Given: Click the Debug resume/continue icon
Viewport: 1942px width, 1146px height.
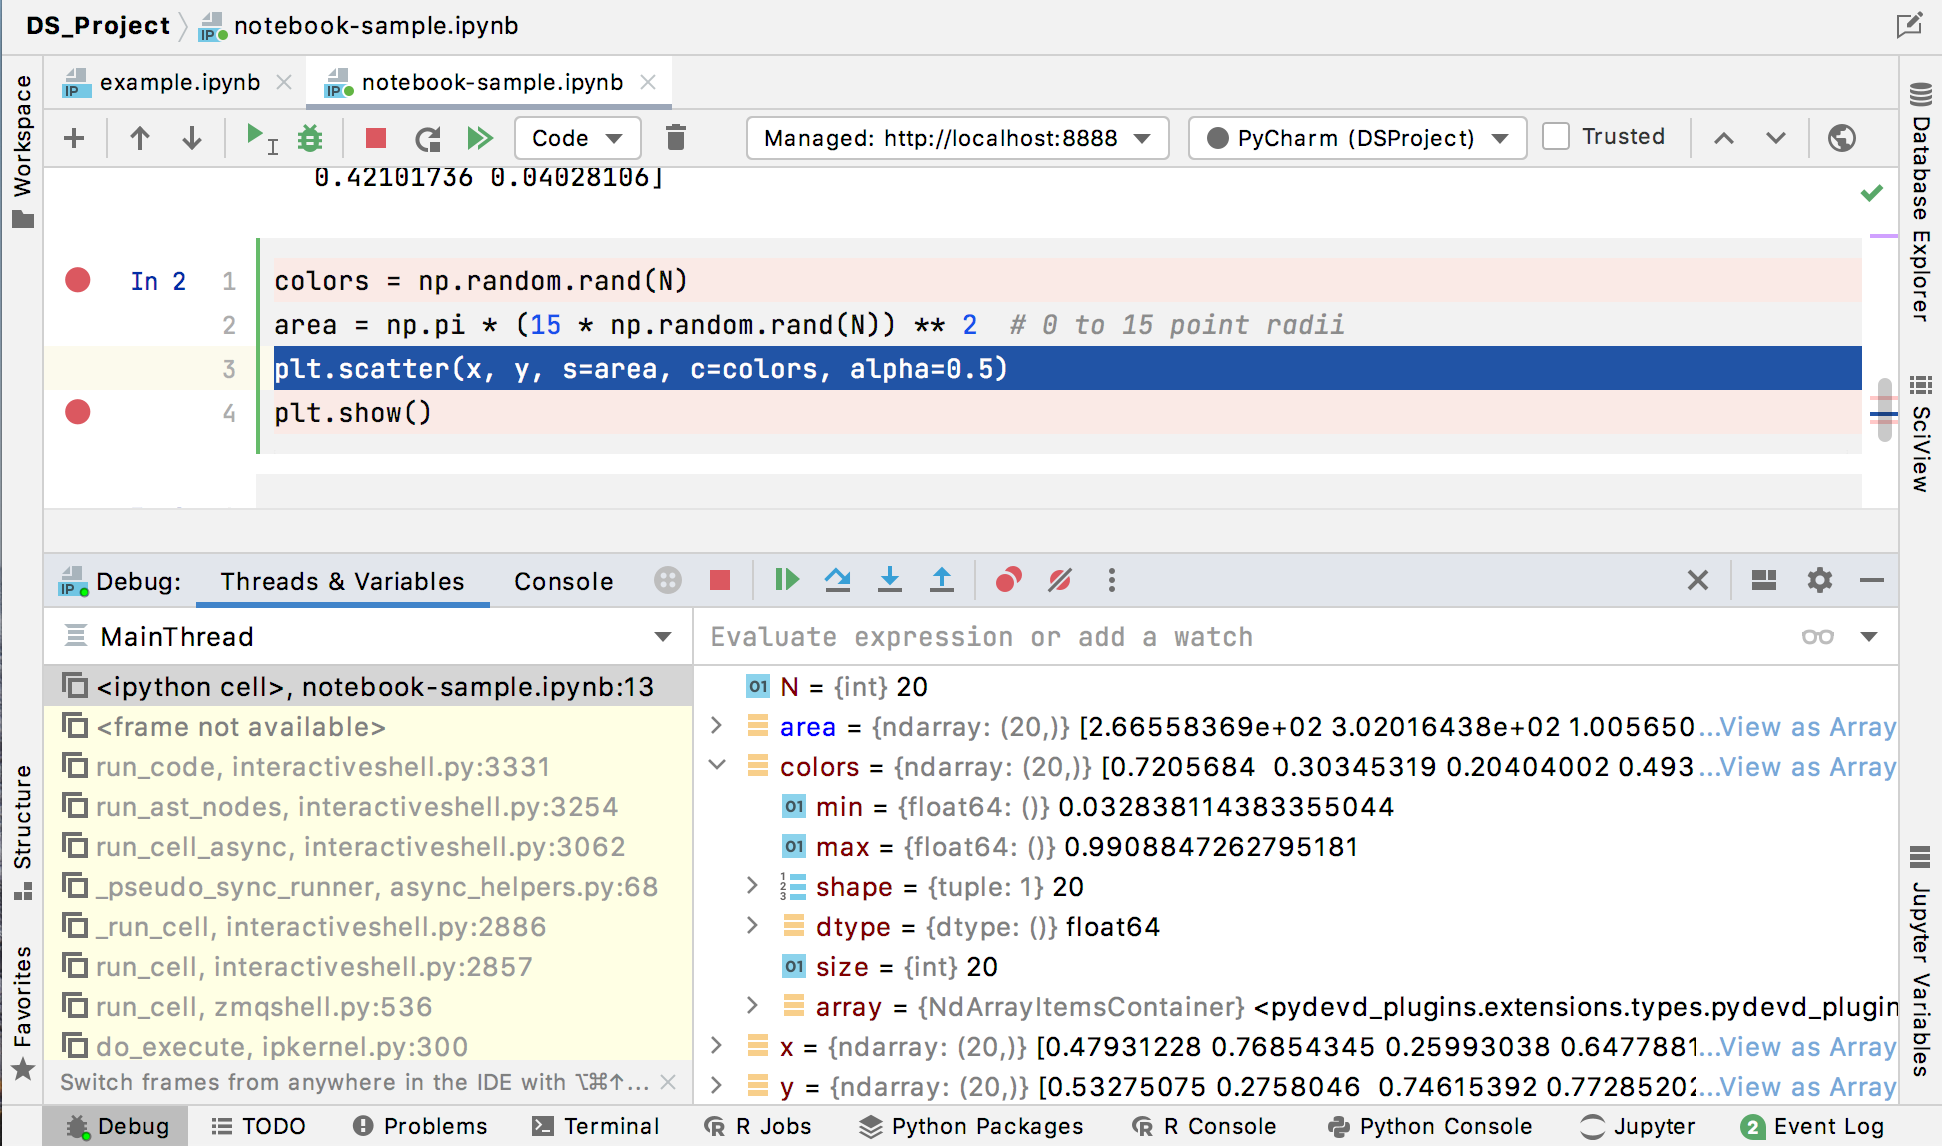Looking at the screenshot, I should 786,580.
